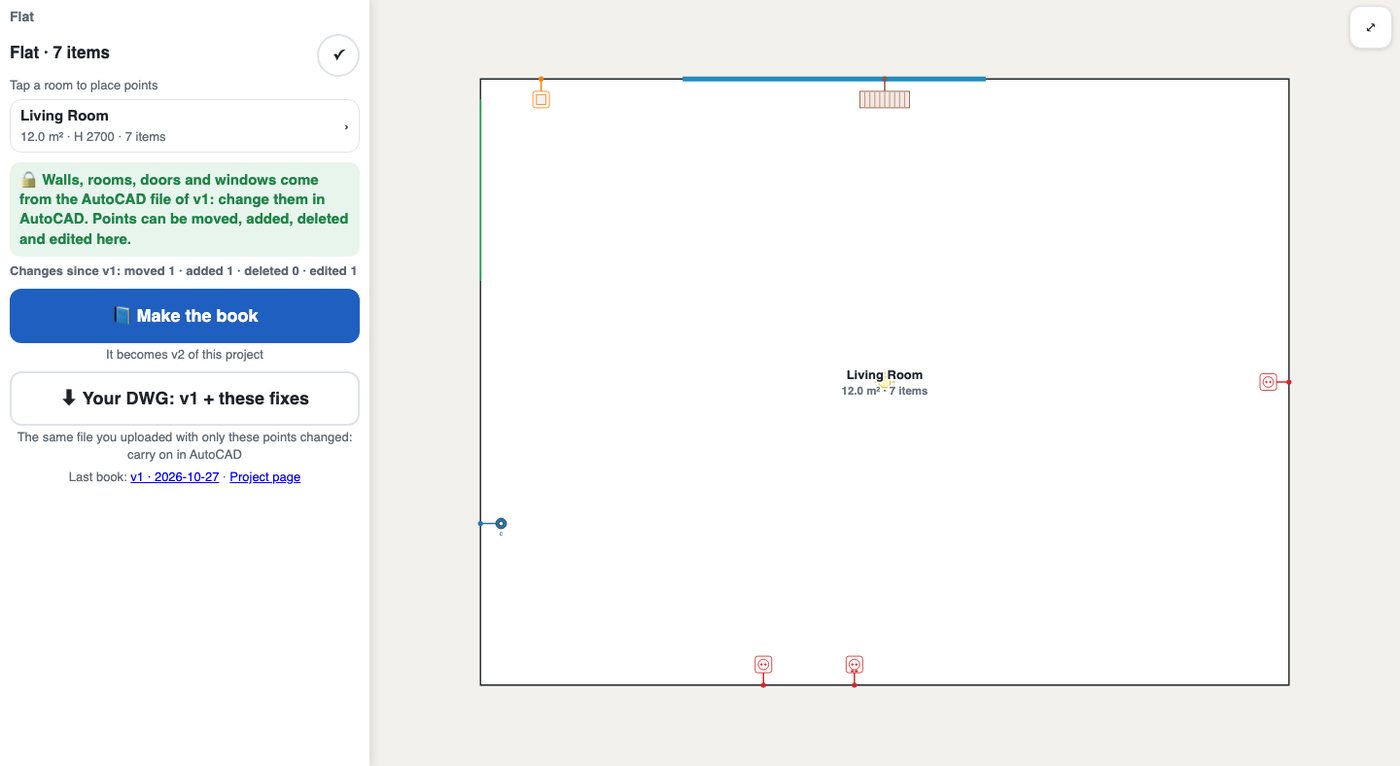Click the round checkmark button beside Flat heading
The height and width of the screenshot is (766, 1400).
click(338, 55)
